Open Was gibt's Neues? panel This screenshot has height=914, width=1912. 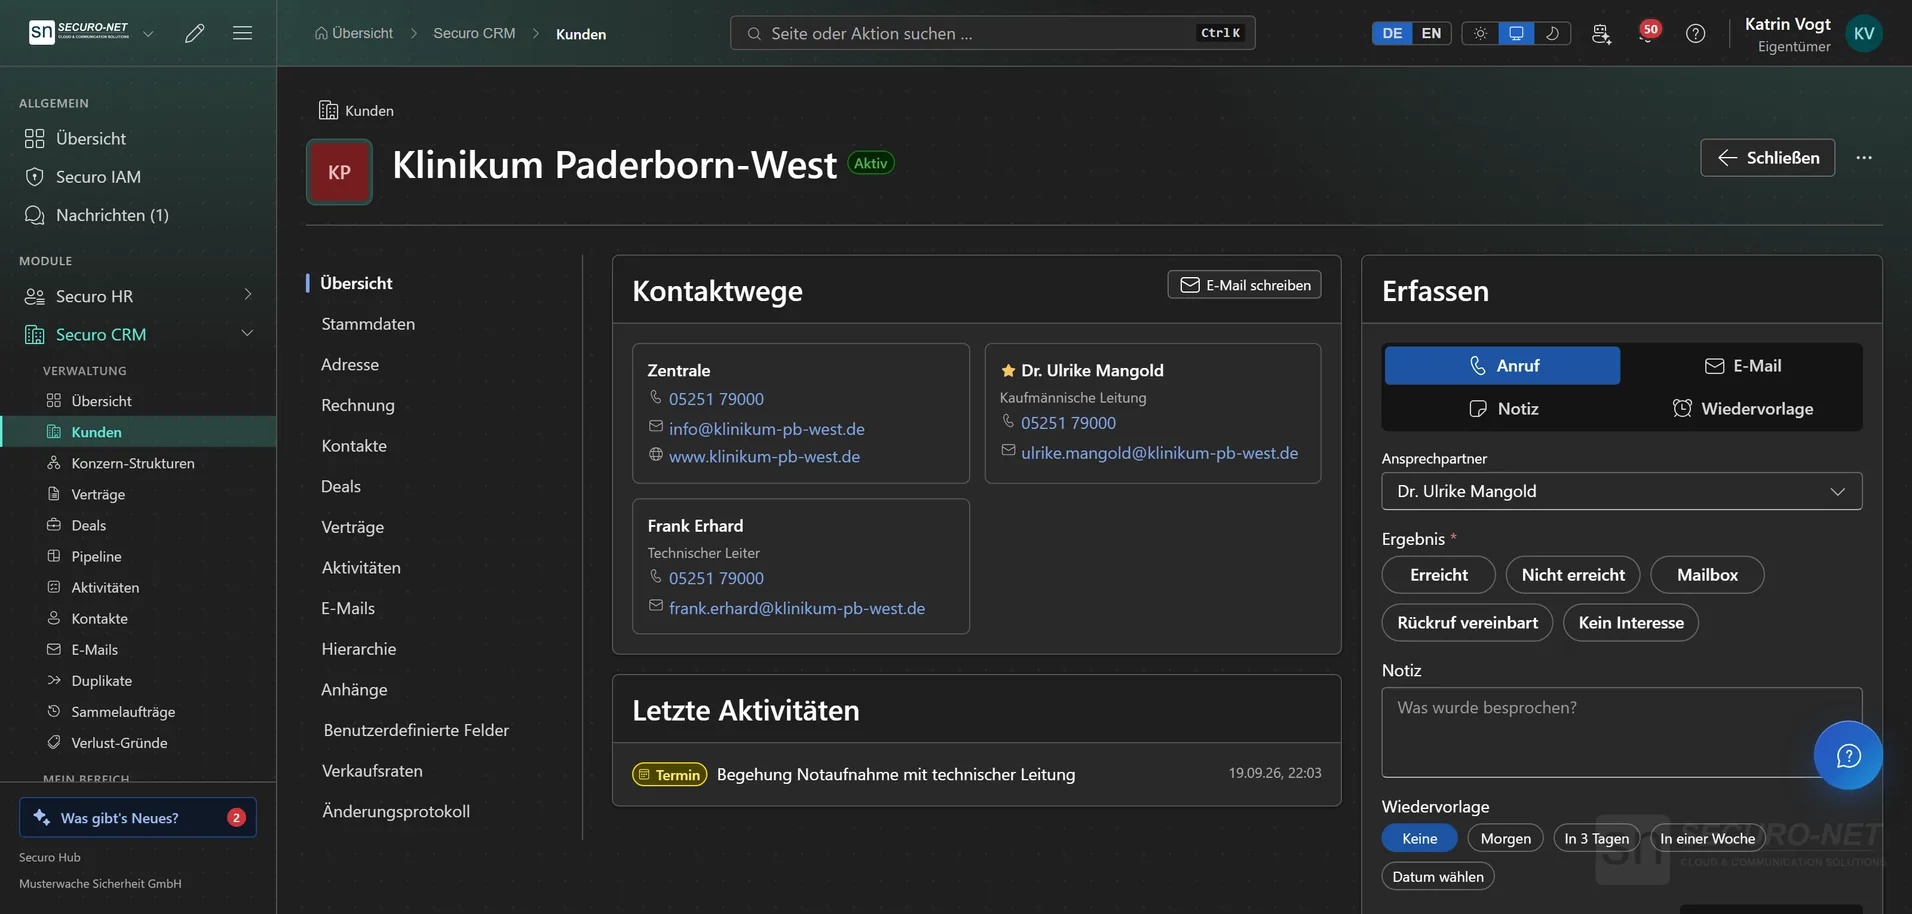(x=138, y=818)
